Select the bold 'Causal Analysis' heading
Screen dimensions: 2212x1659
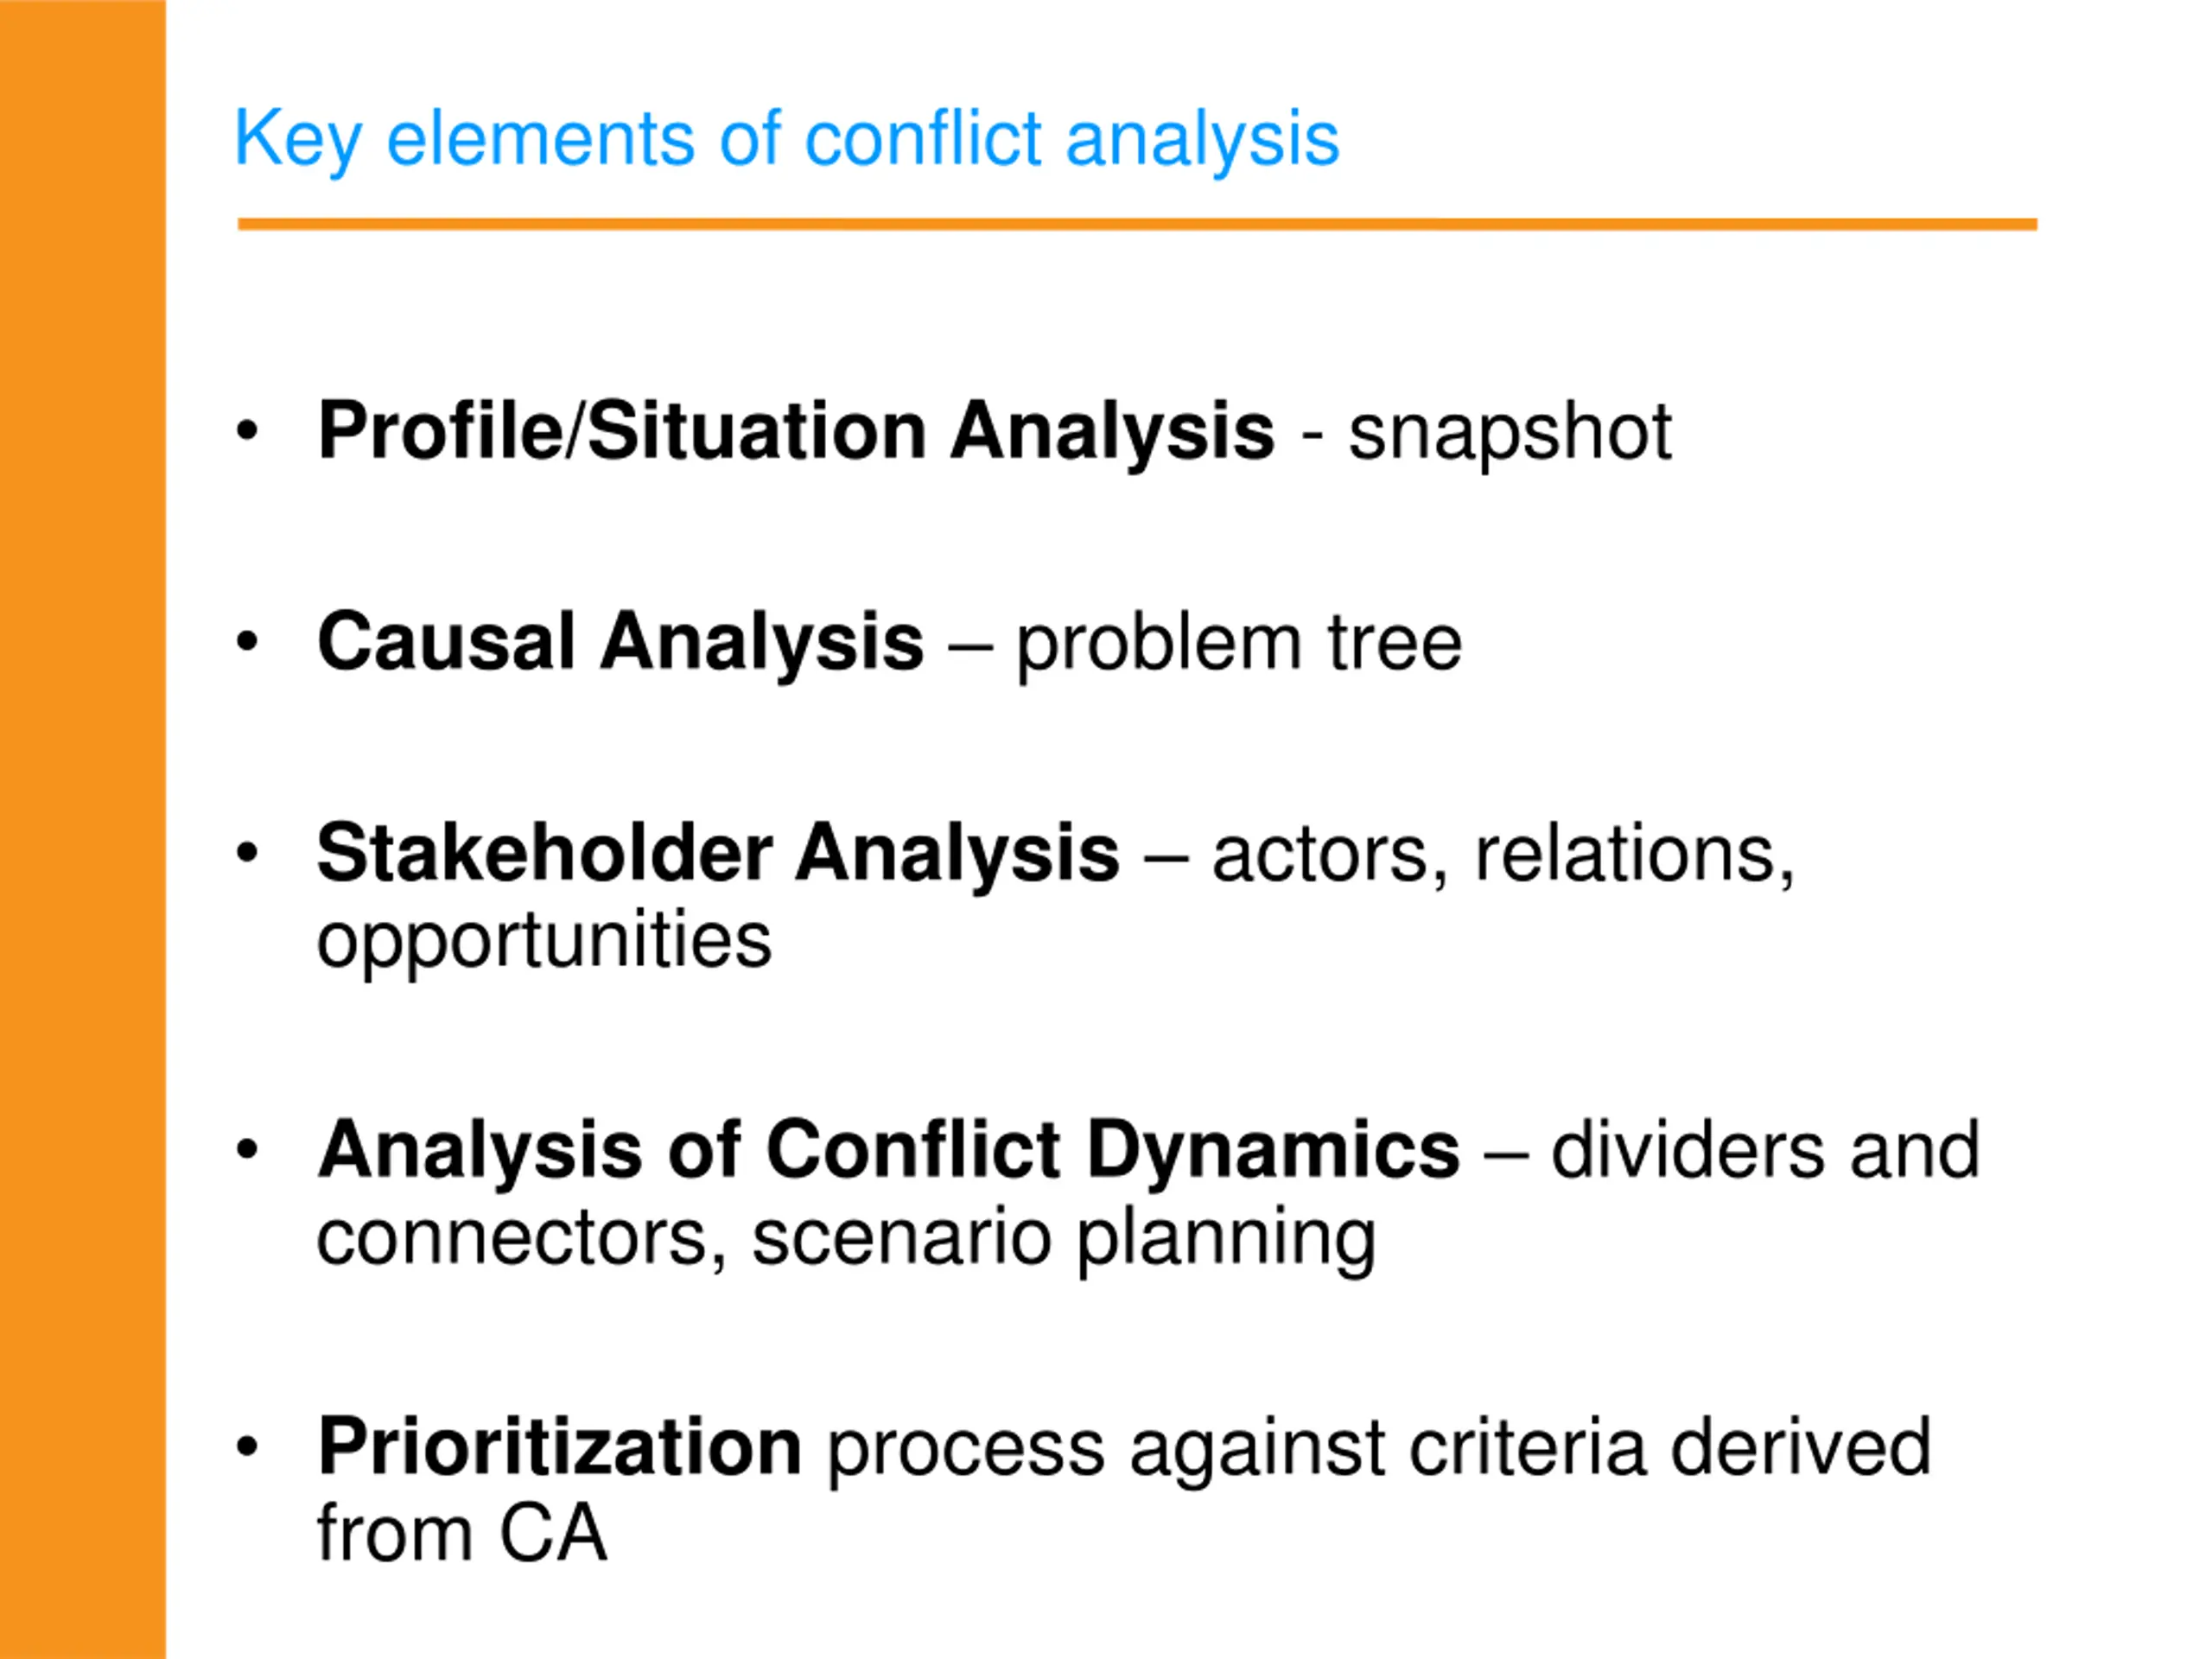coord(620,642)
